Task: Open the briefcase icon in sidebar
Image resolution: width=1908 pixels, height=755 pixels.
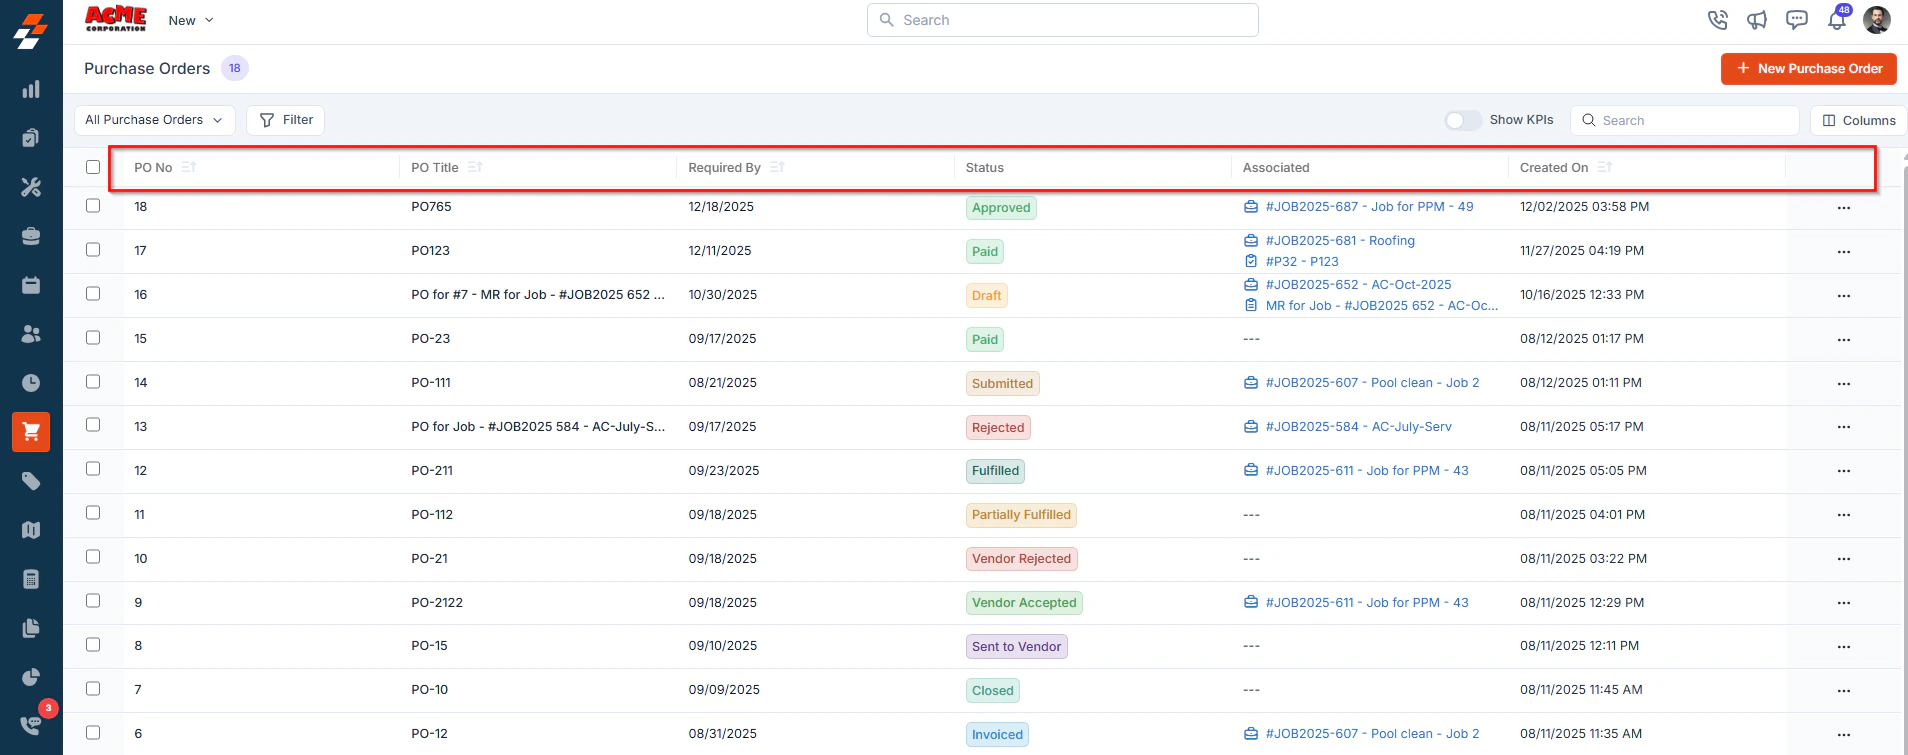Action: (x=31, y=236)
